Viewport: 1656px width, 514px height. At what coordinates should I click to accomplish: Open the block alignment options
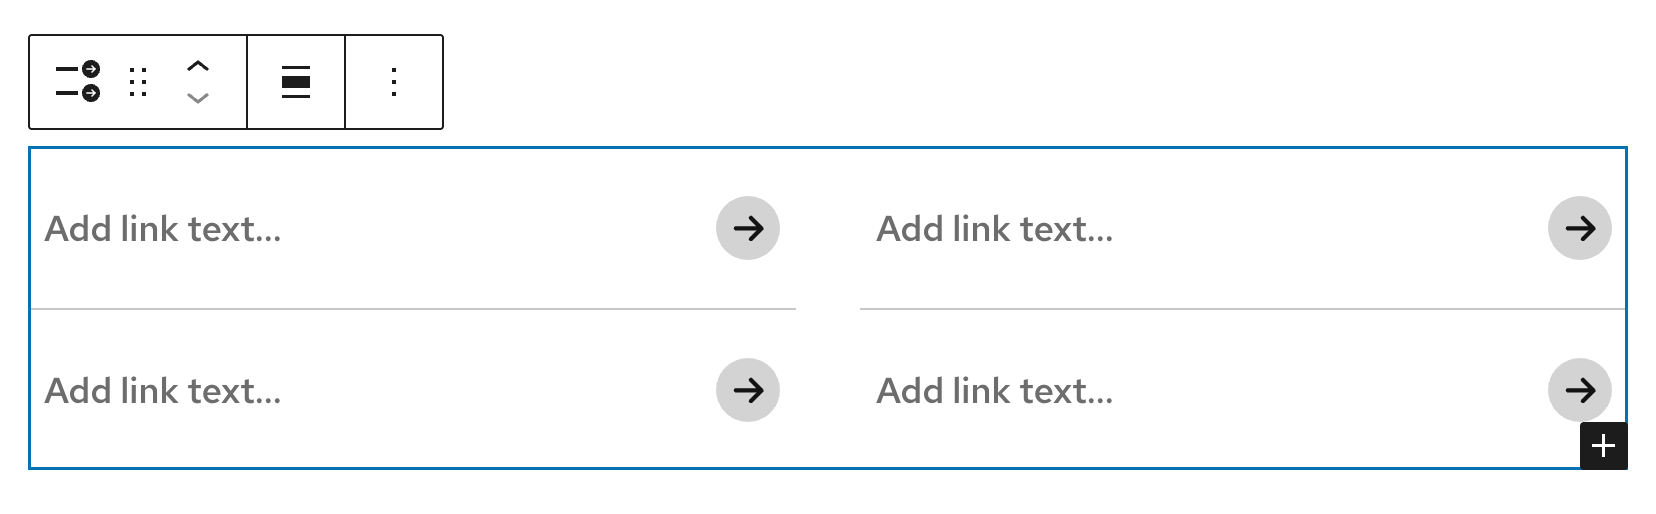coord(296,82)
